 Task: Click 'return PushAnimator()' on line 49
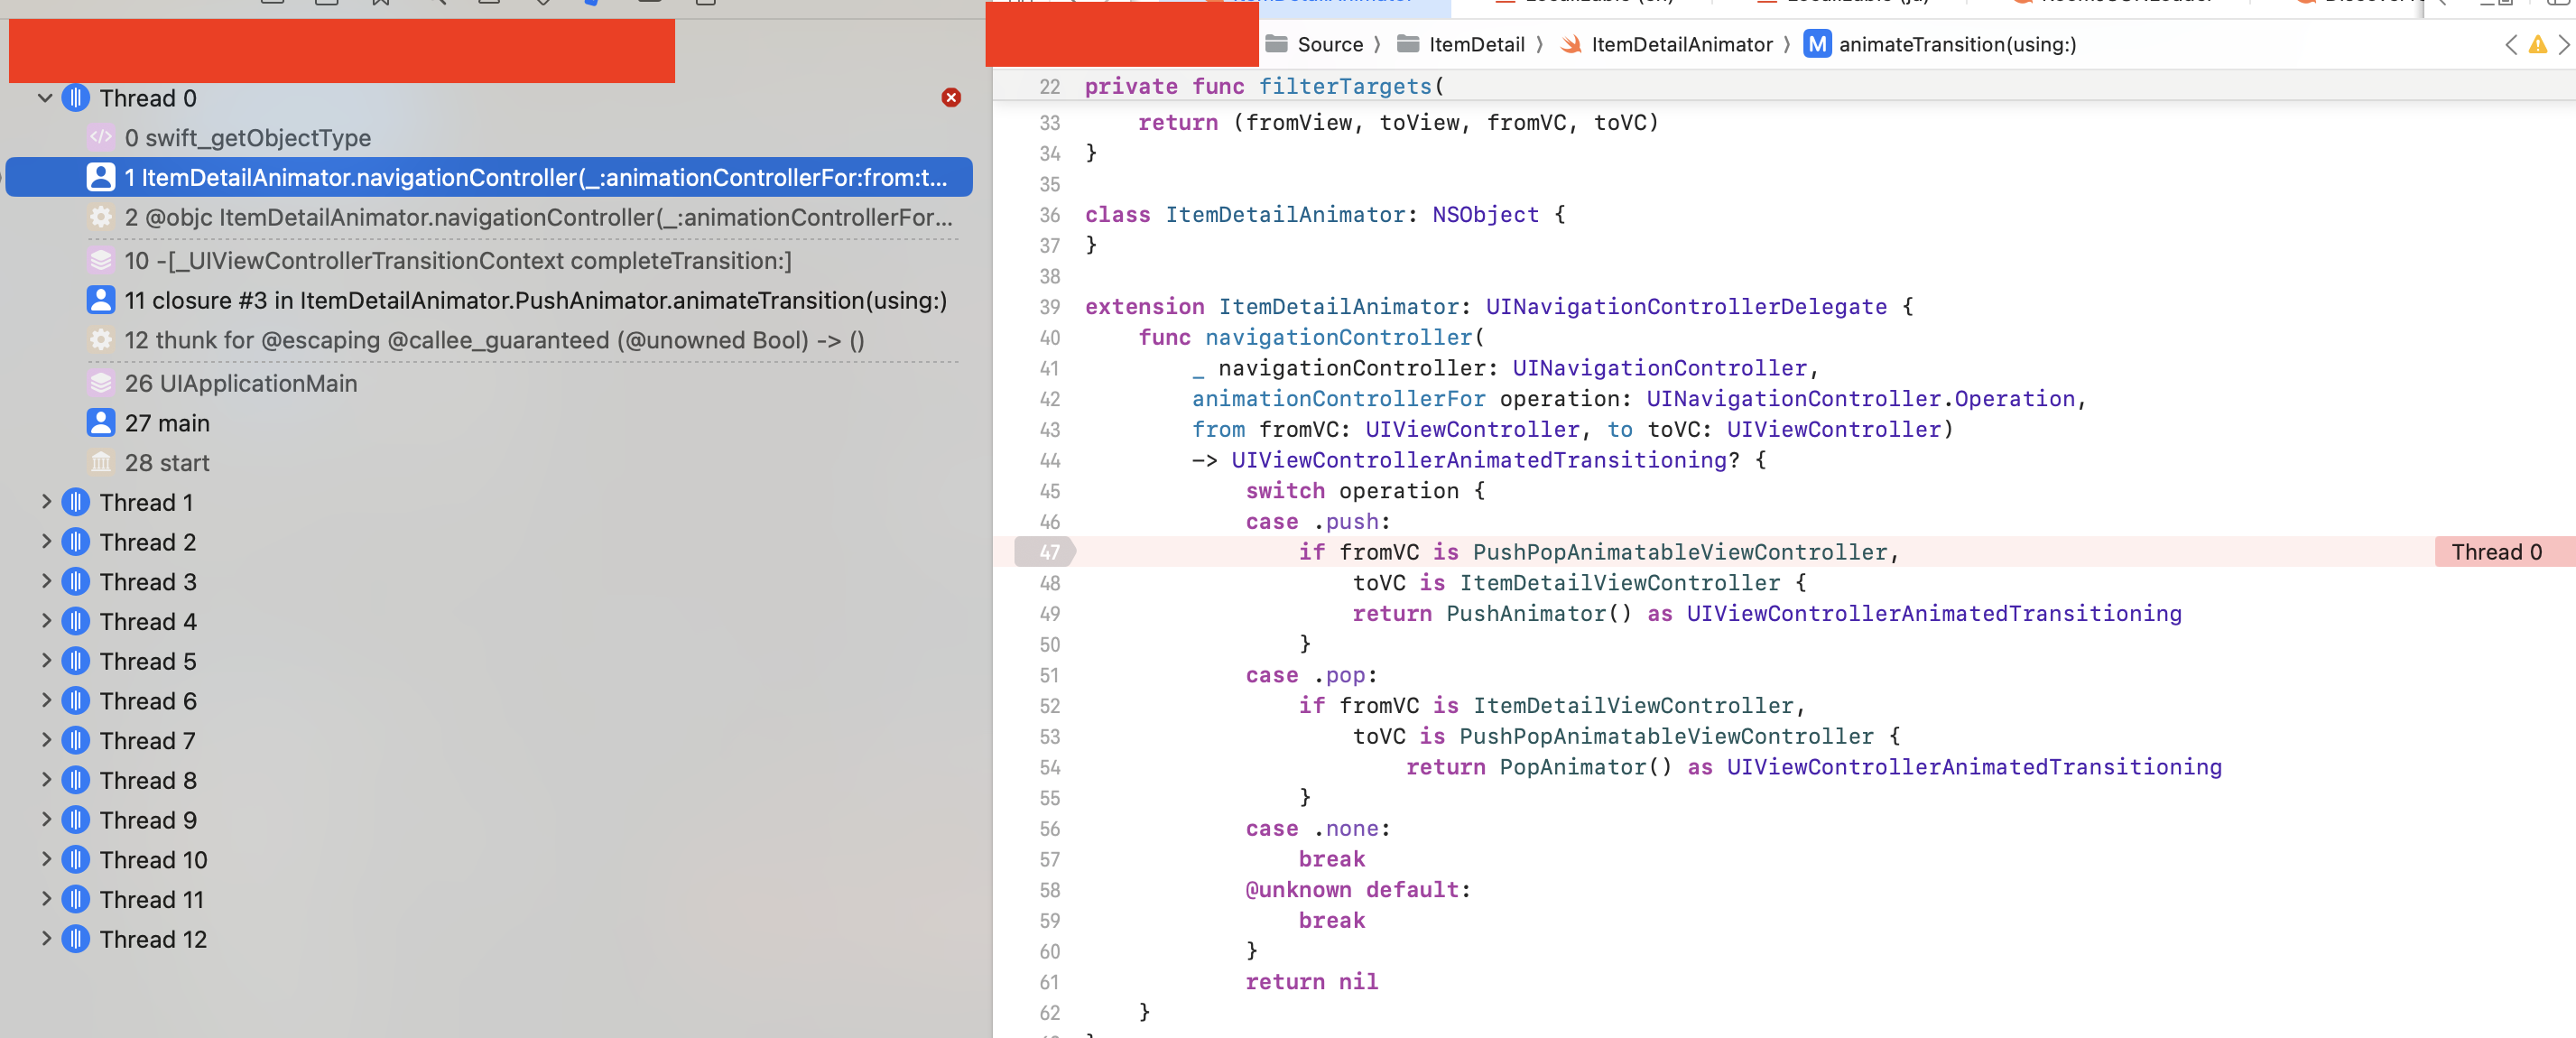point(1492,614)
